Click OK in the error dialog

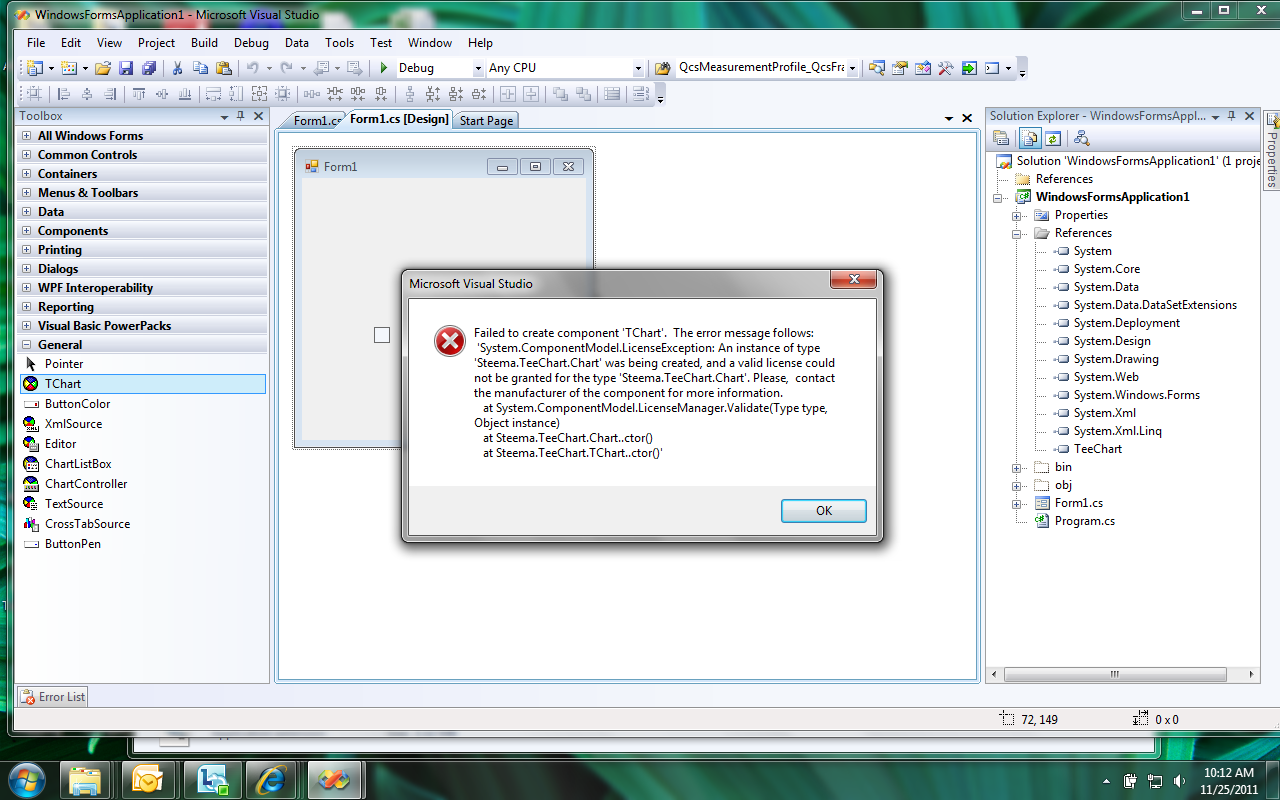click(x=824, y=510)
